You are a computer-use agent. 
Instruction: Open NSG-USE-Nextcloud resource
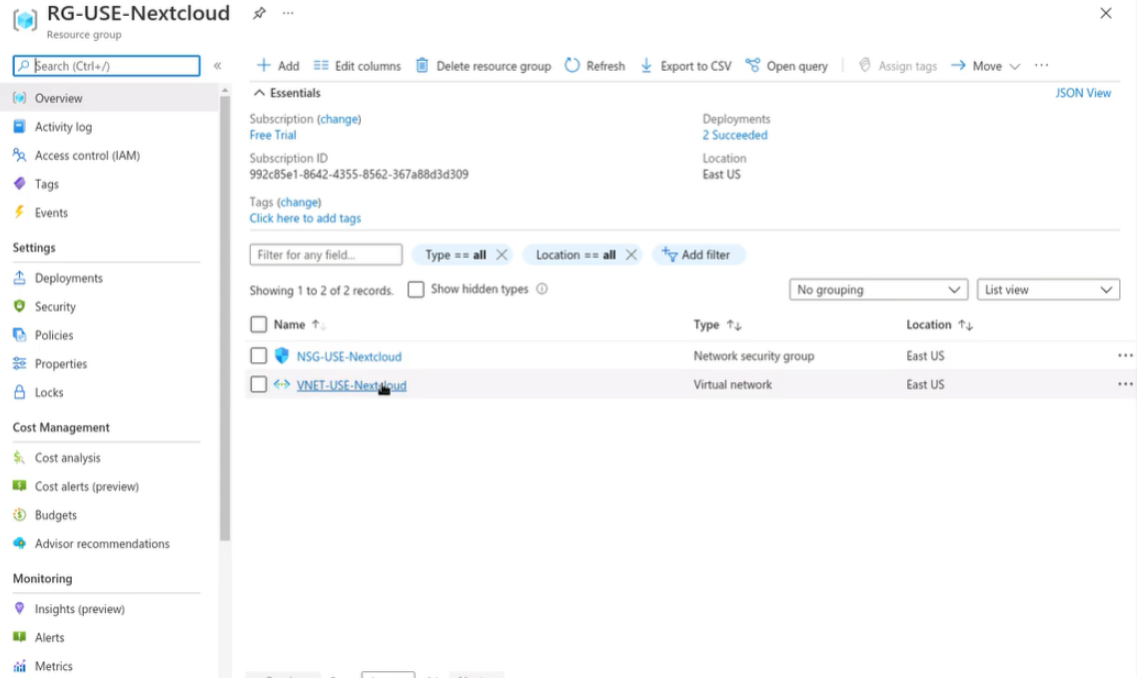[x=349, y=356]
